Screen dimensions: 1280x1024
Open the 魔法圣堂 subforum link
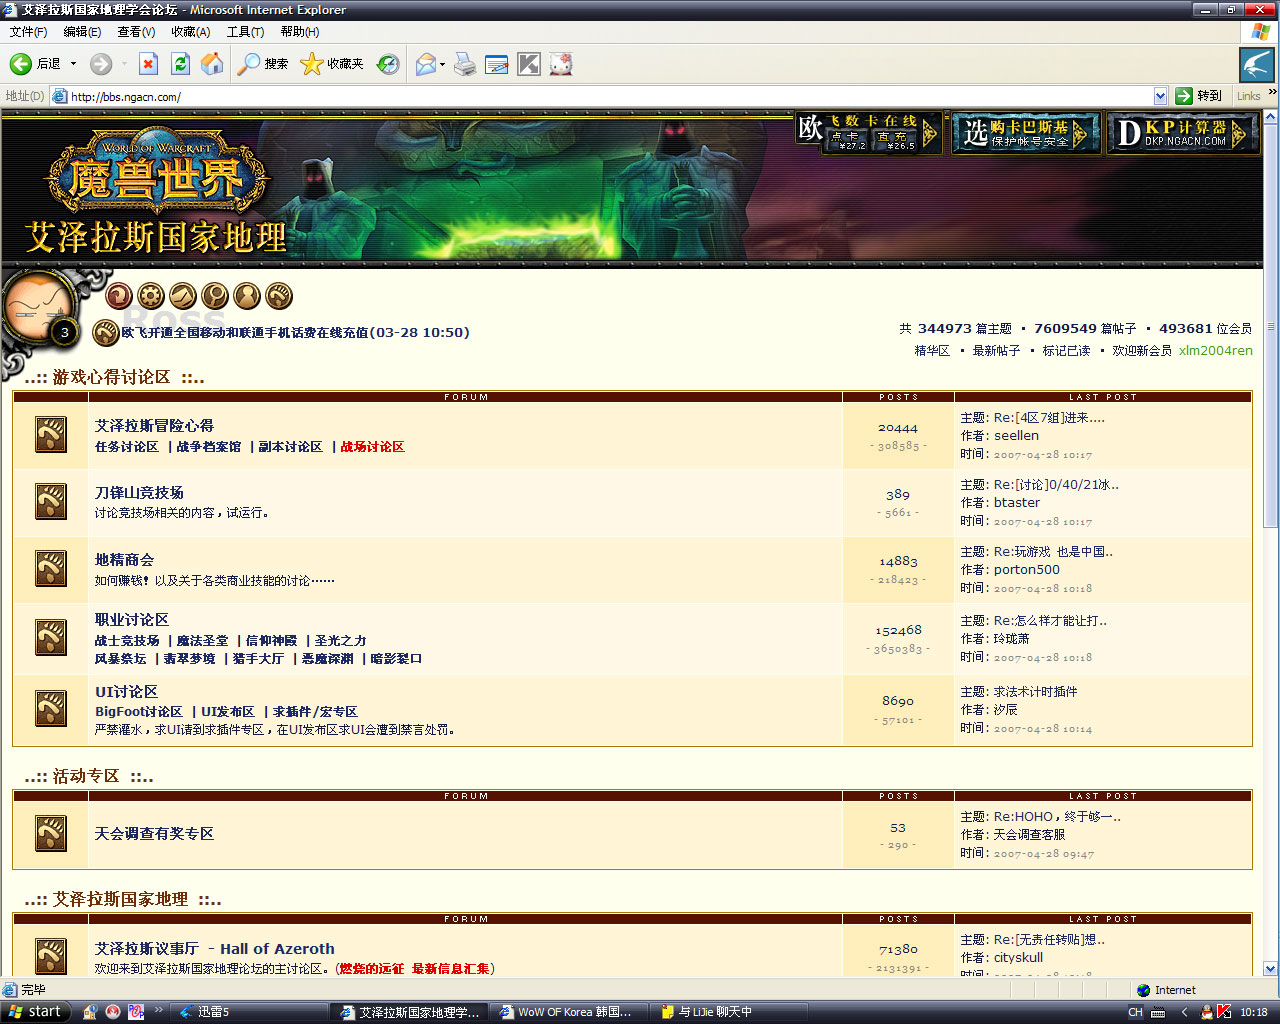(202, 641)
